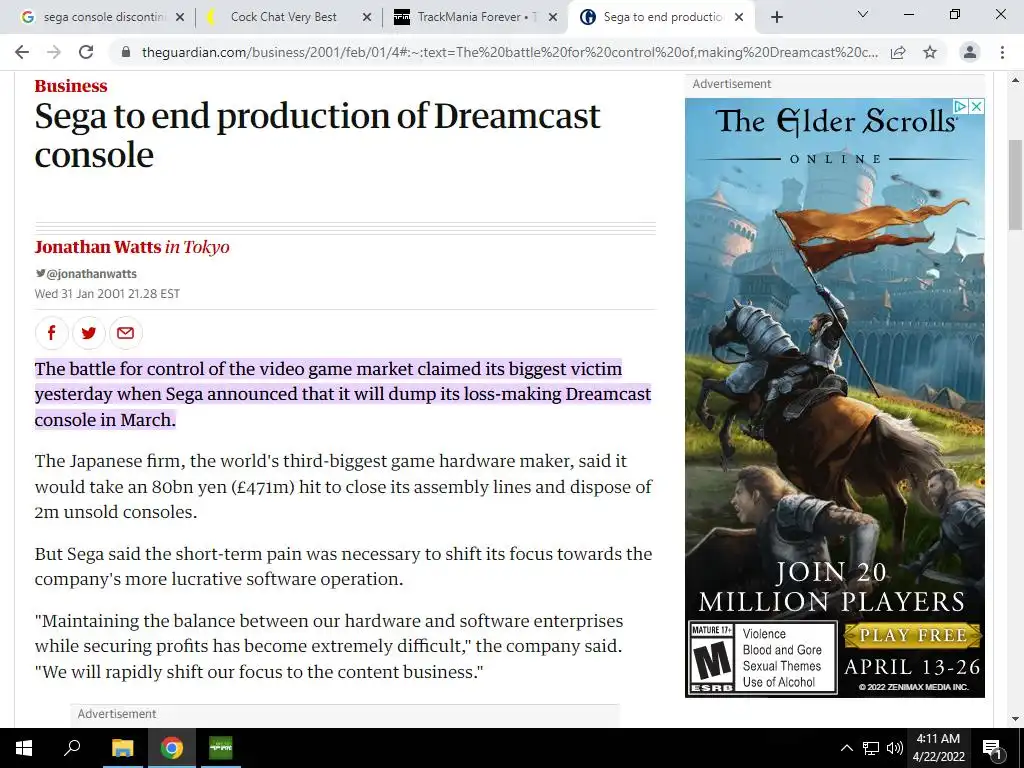This screenshot has width=1024, height=768.
Task: Click the PLAY FREE ad button
Action: [913, 635]
